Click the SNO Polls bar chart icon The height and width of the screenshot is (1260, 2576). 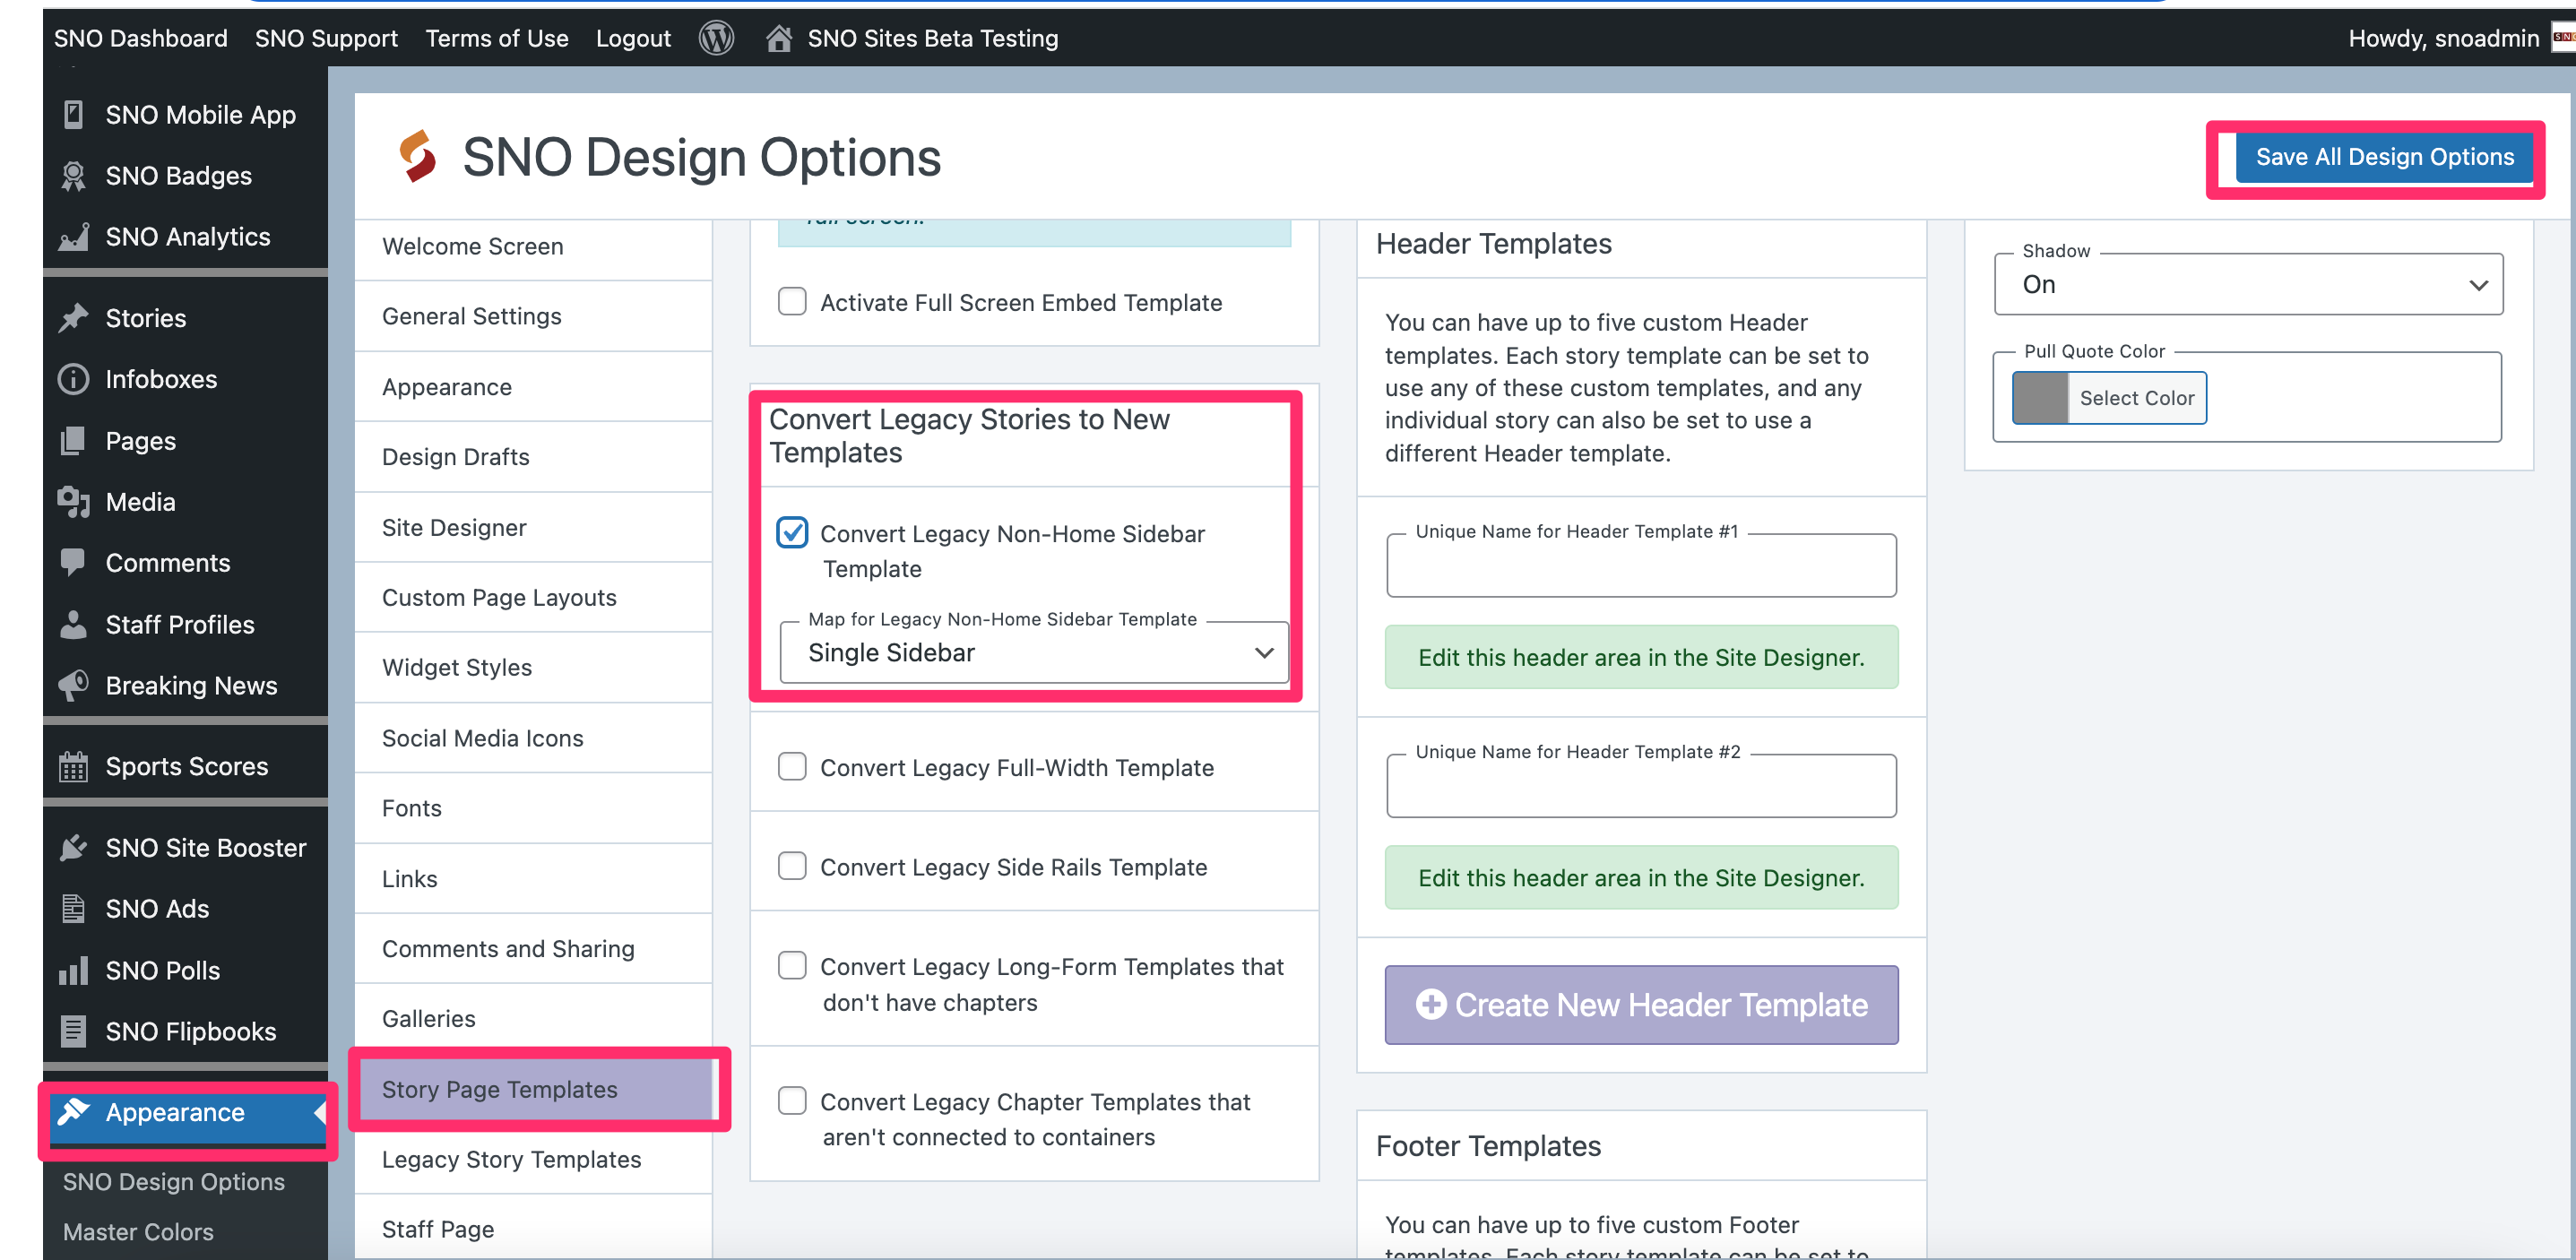point(73,970)
